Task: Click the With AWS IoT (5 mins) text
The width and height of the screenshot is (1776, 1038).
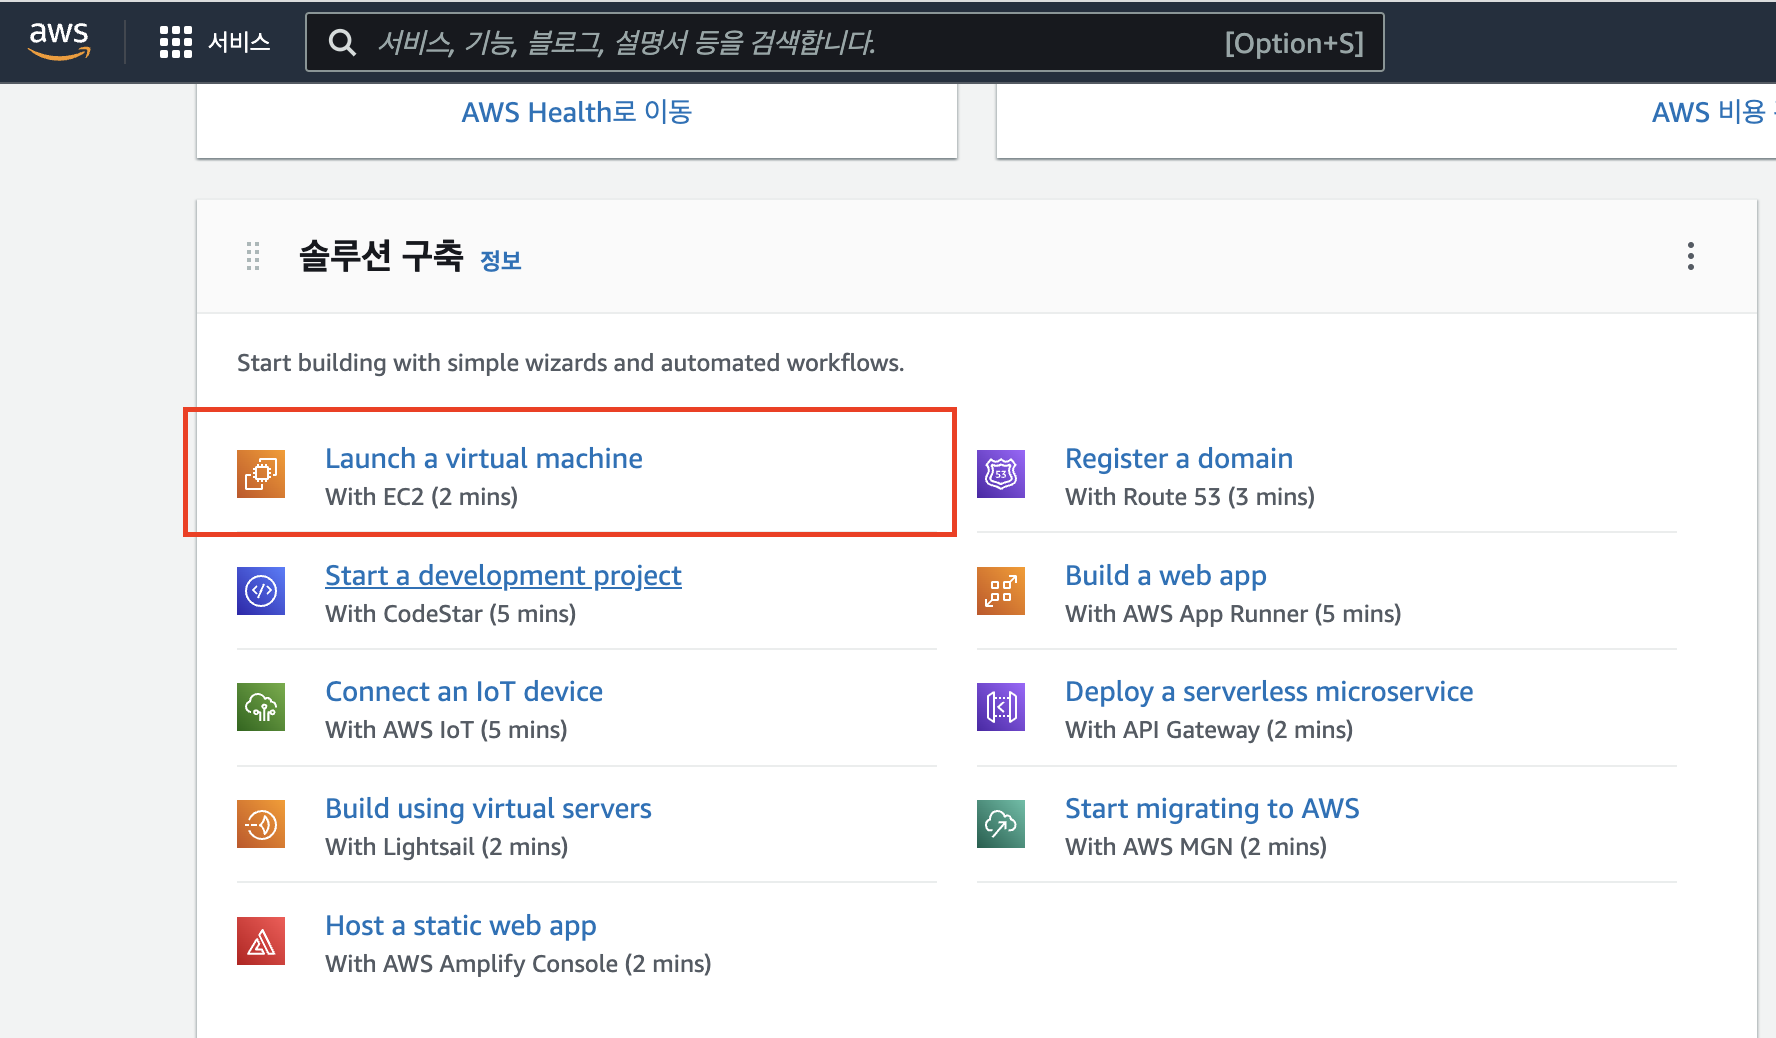Action: click(x=446, y=730)
